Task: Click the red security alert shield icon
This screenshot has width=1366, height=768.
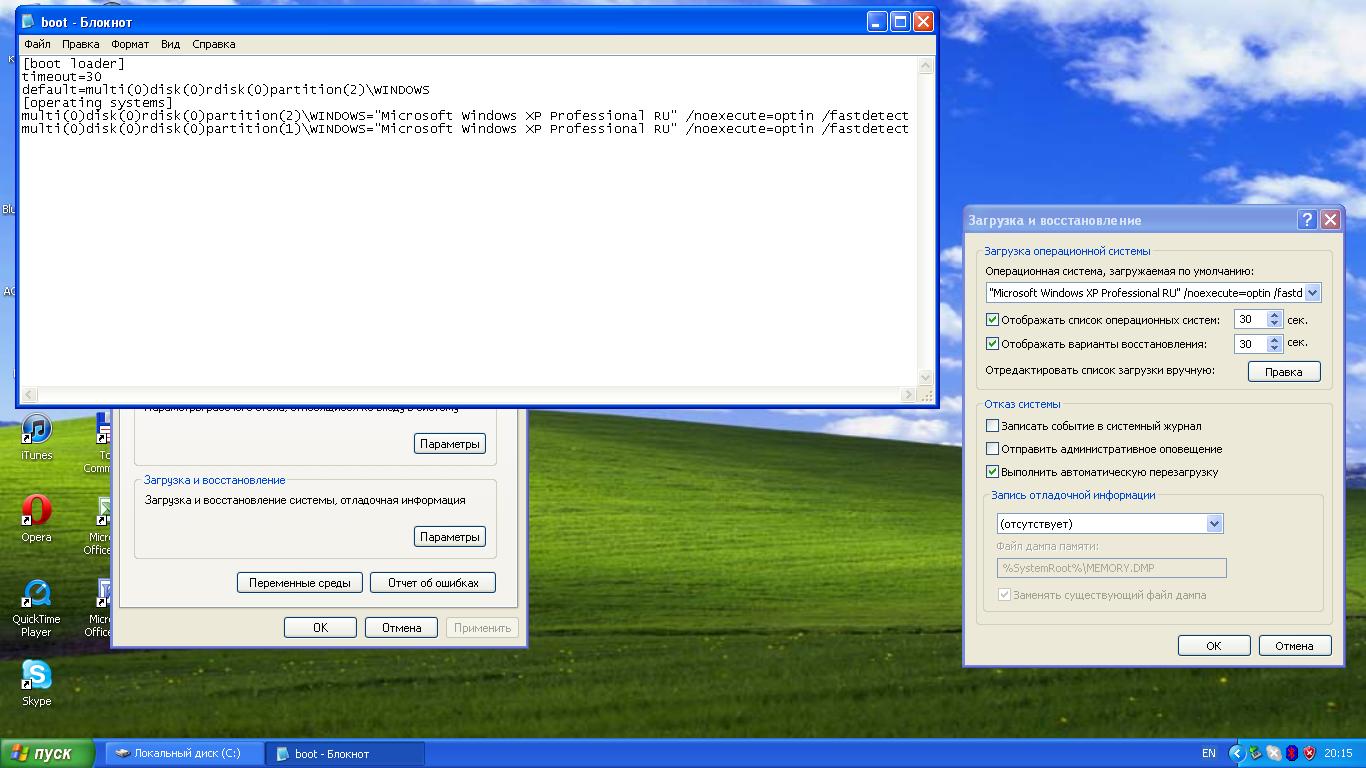Action: tap(1310, 753)
